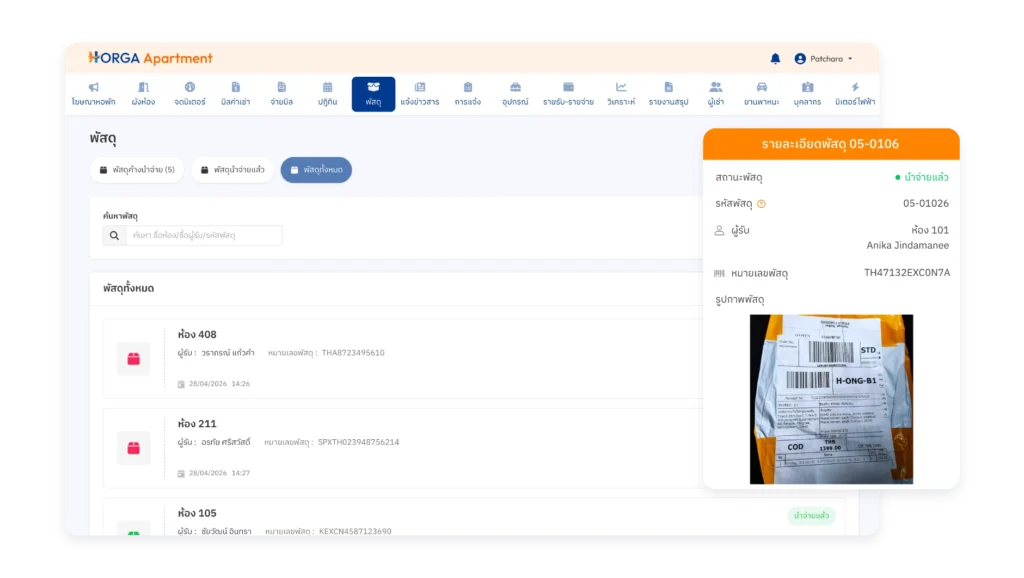Select the active พัสดุ parcel menu
Image resolution: width=1024 pixels, height=578 pixels.
pyautogui.click(x=374, y=94)
